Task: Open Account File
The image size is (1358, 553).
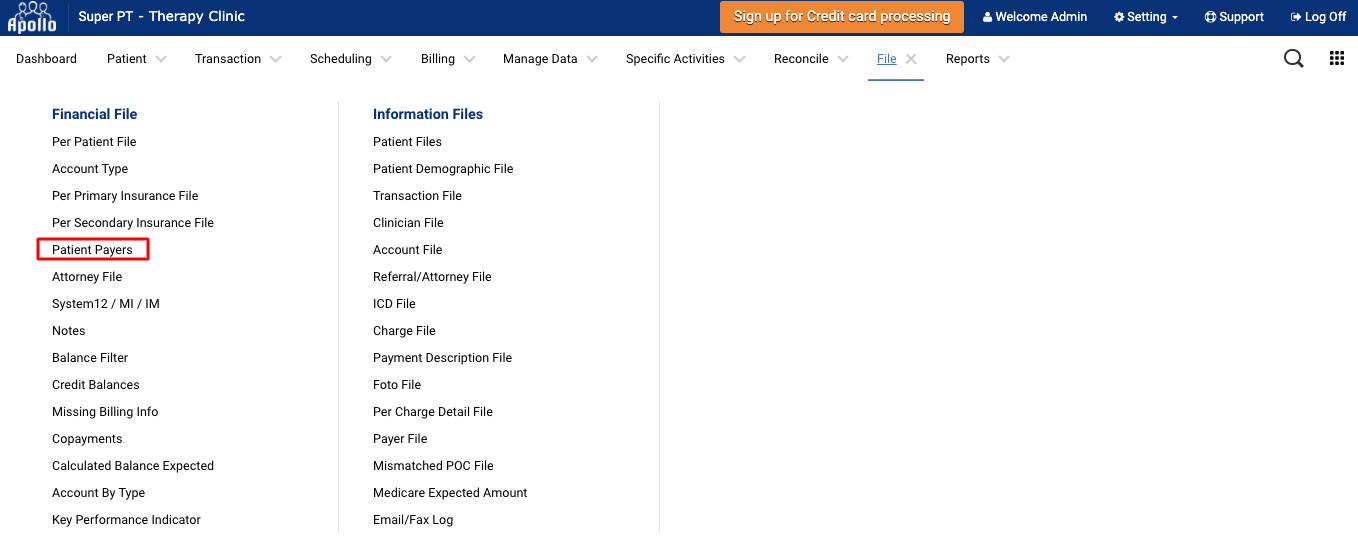Action: click(x=407, y=250)
